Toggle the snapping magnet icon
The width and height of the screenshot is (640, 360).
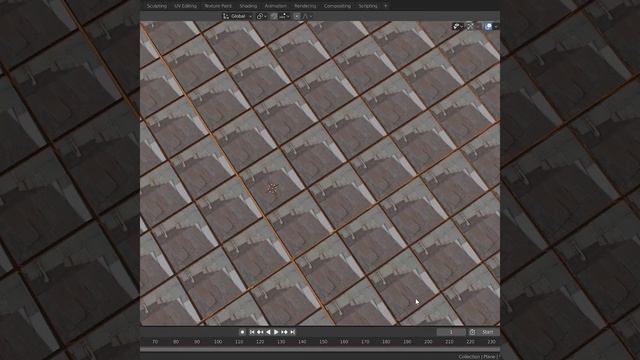click(273, 16)
